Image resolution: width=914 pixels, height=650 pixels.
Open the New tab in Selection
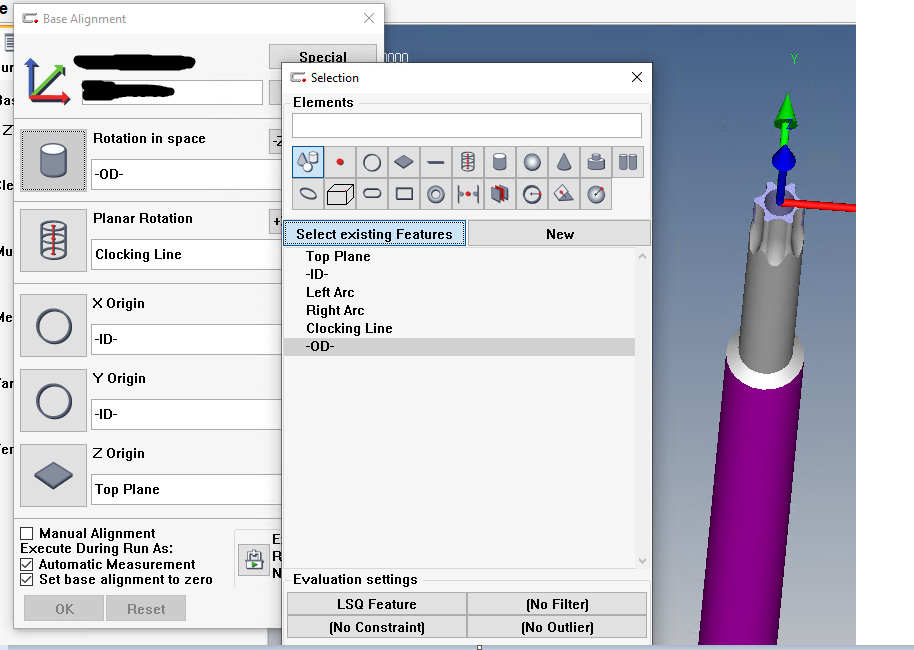(560, 234)
